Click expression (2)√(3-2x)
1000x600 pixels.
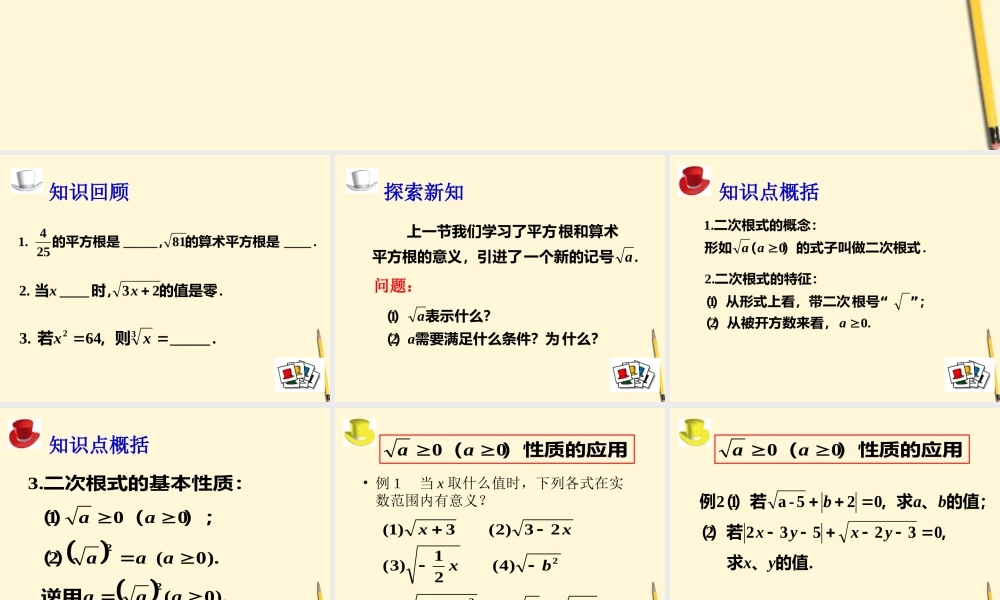pos(531,529)
